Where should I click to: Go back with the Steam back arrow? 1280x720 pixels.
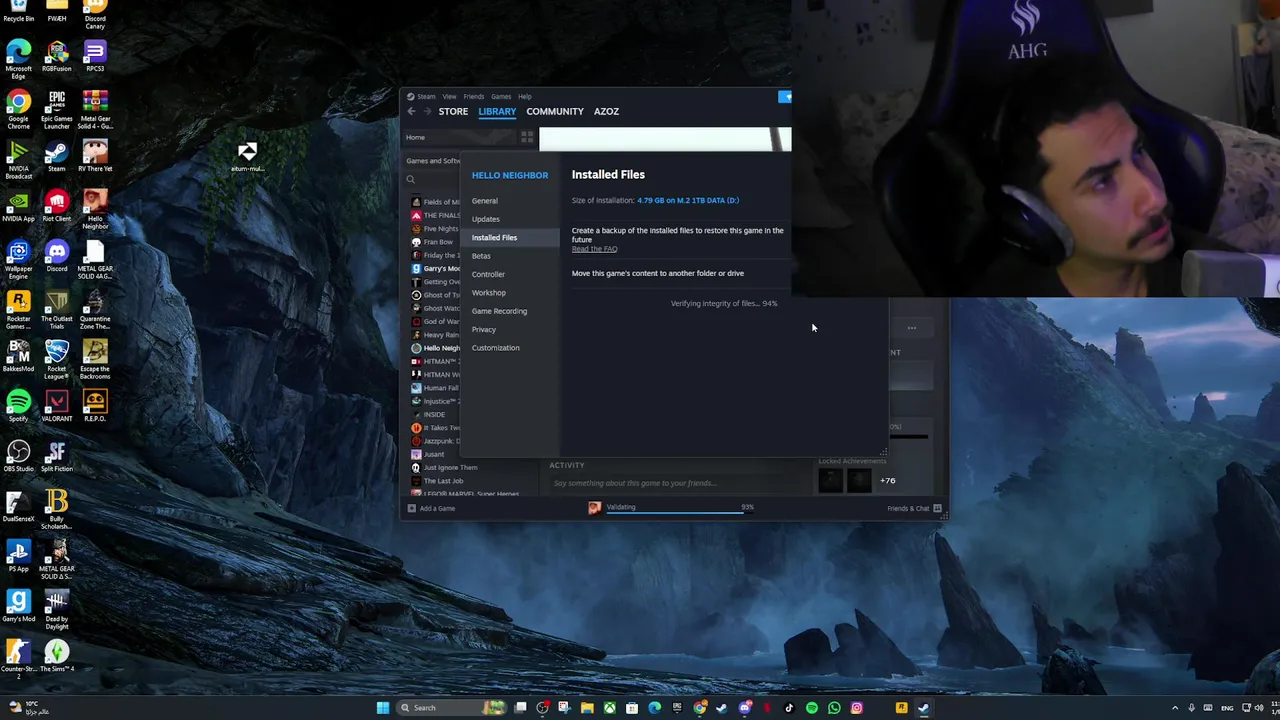411,111
